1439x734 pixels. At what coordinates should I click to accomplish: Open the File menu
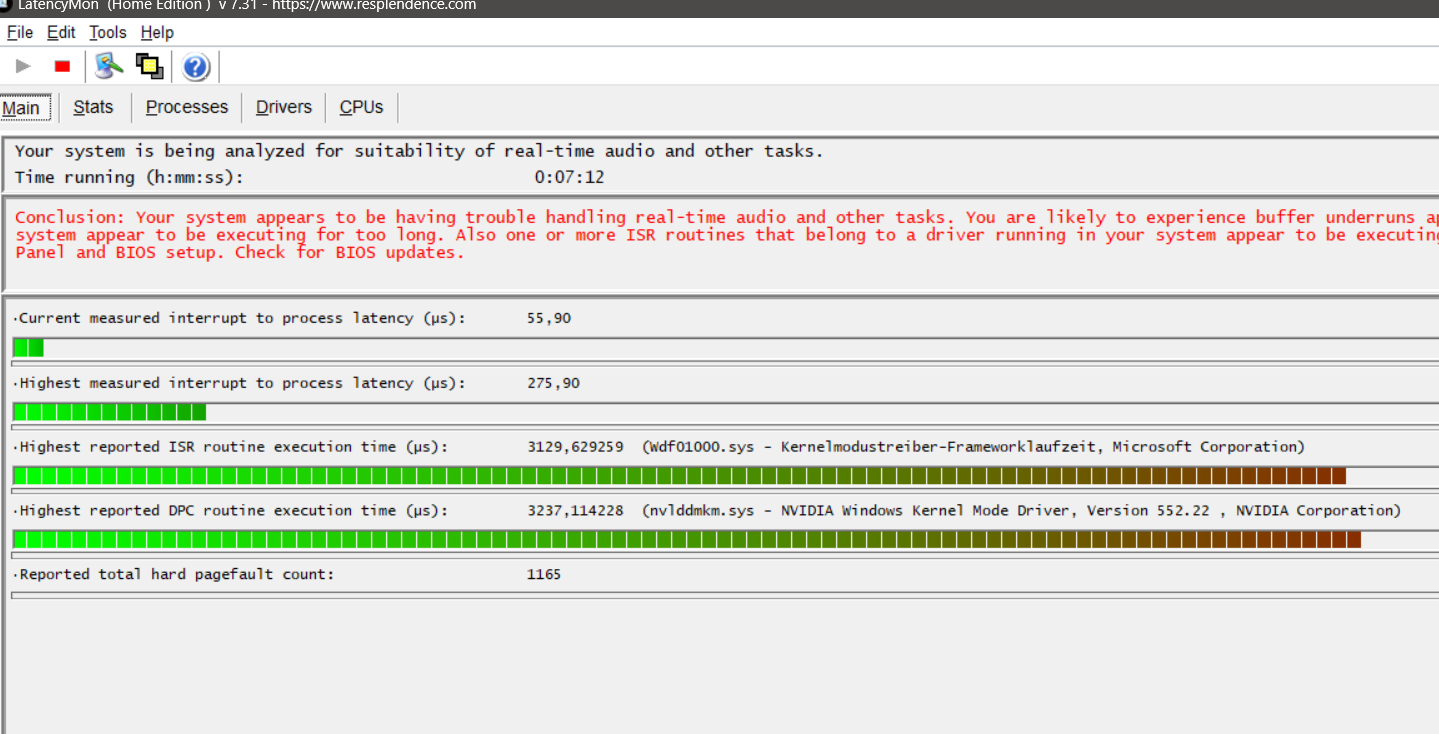coord(20,33)
